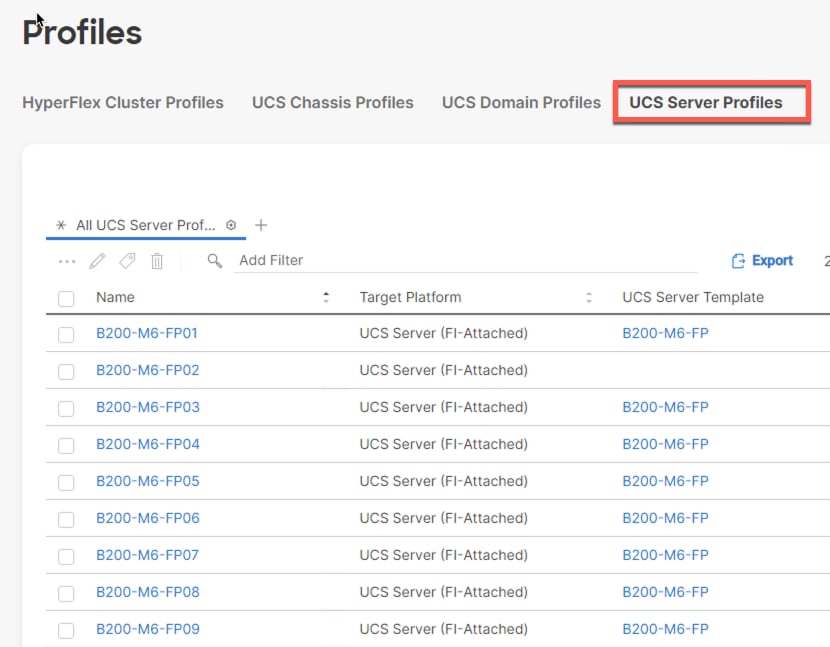Click the Export icon

[x=739, y=261]
